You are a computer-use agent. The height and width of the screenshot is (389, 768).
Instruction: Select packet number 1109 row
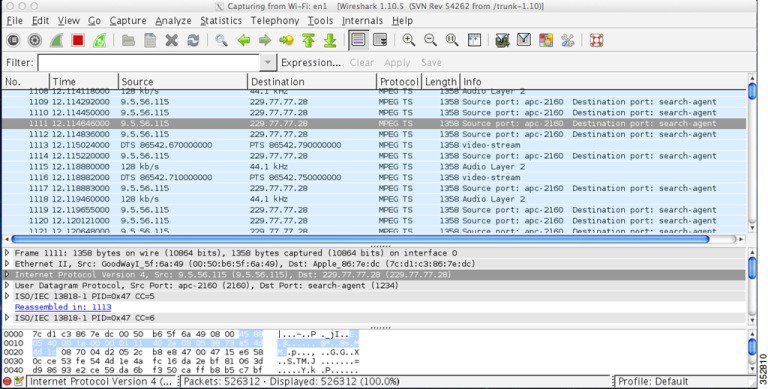tap(374, 102)
